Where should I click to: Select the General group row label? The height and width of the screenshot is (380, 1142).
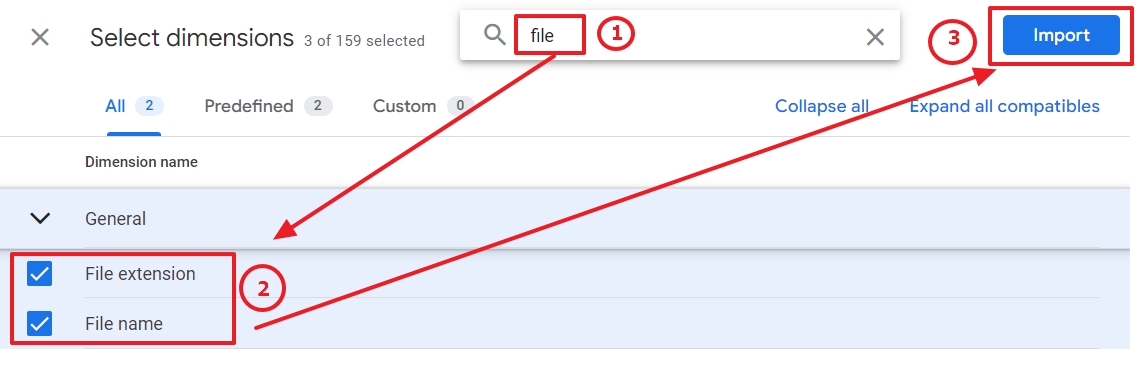[x=115, y=218]
